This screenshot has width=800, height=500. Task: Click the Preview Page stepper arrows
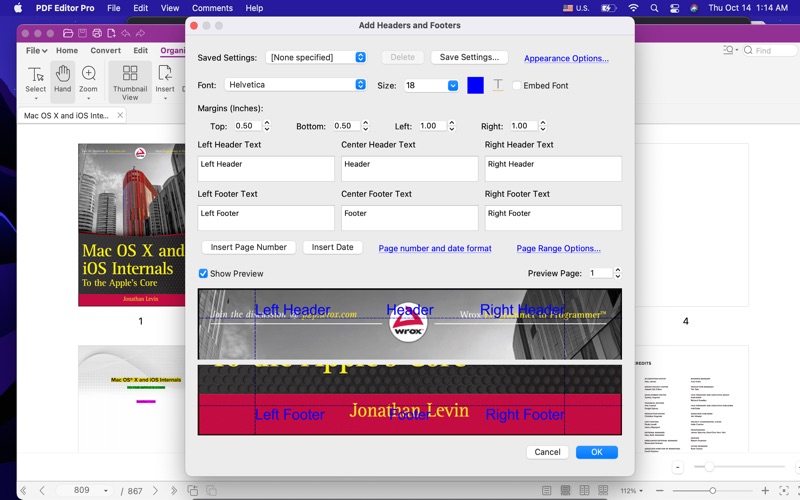[x=618, y=273]
